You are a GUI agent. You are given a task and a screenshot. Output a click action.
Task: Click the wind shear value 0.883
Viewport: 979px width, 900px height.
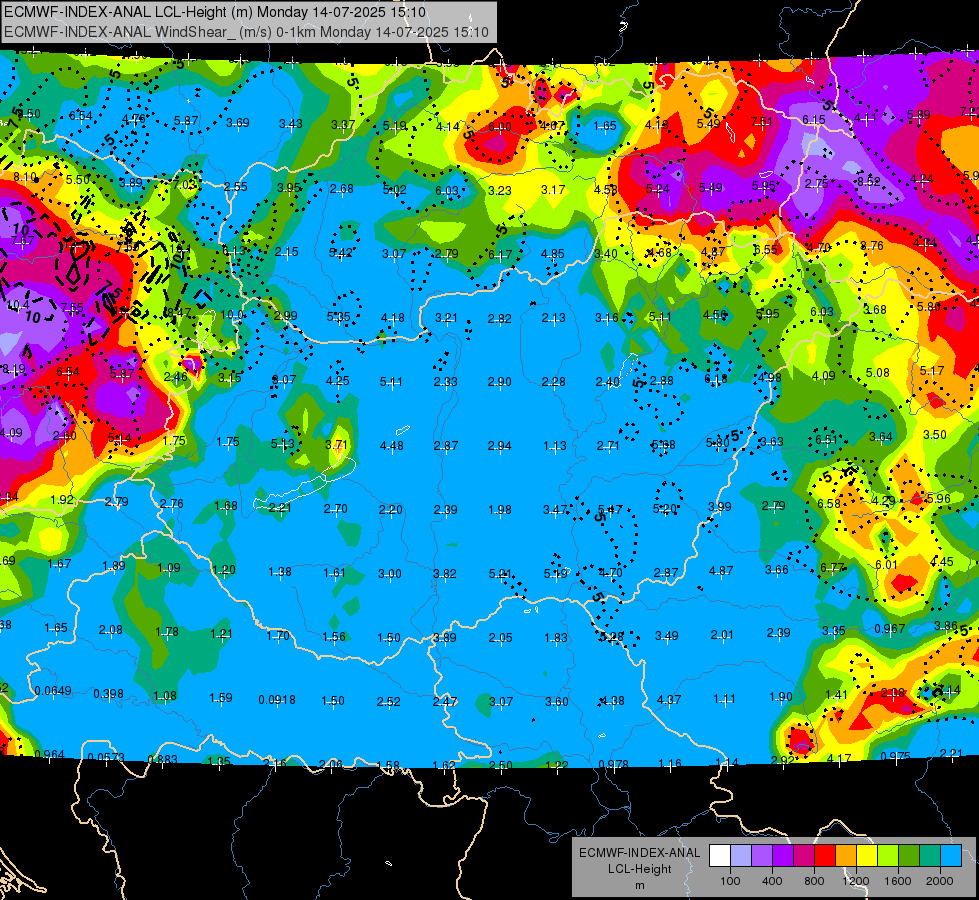click(x=162, y=759)
